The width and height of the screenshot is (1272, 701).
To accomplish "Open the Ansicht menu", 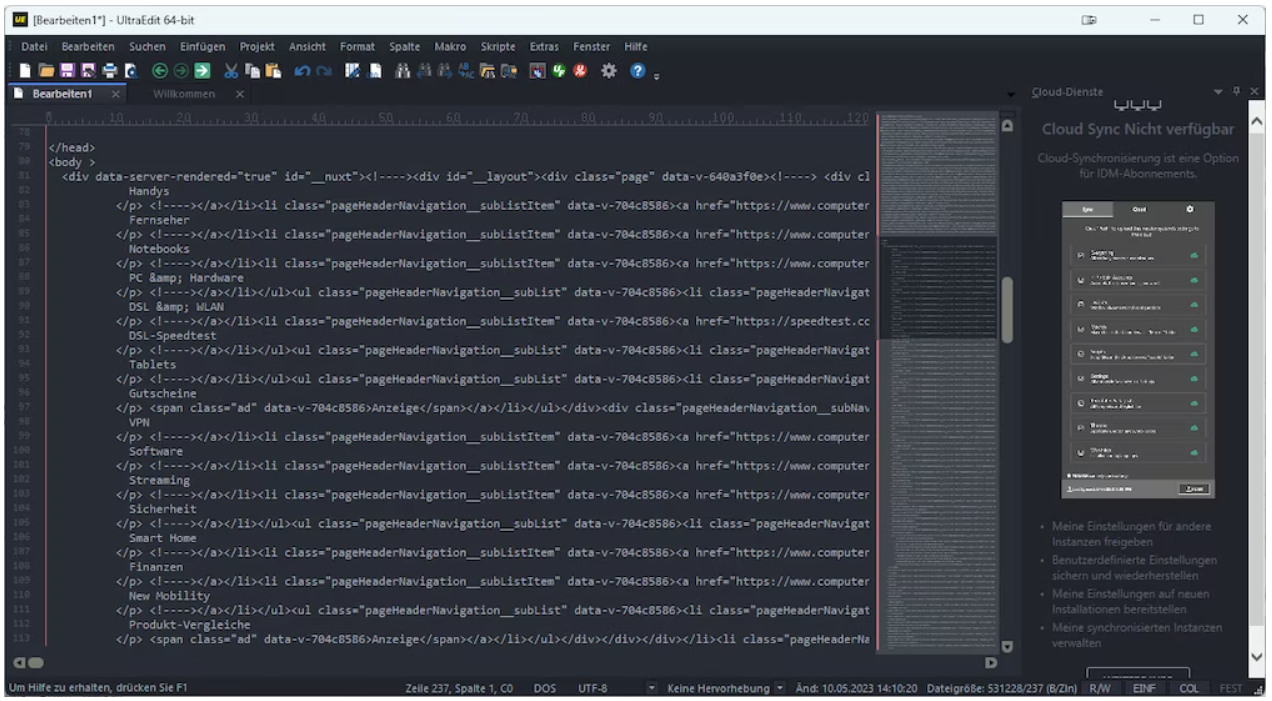I will 307,47.
